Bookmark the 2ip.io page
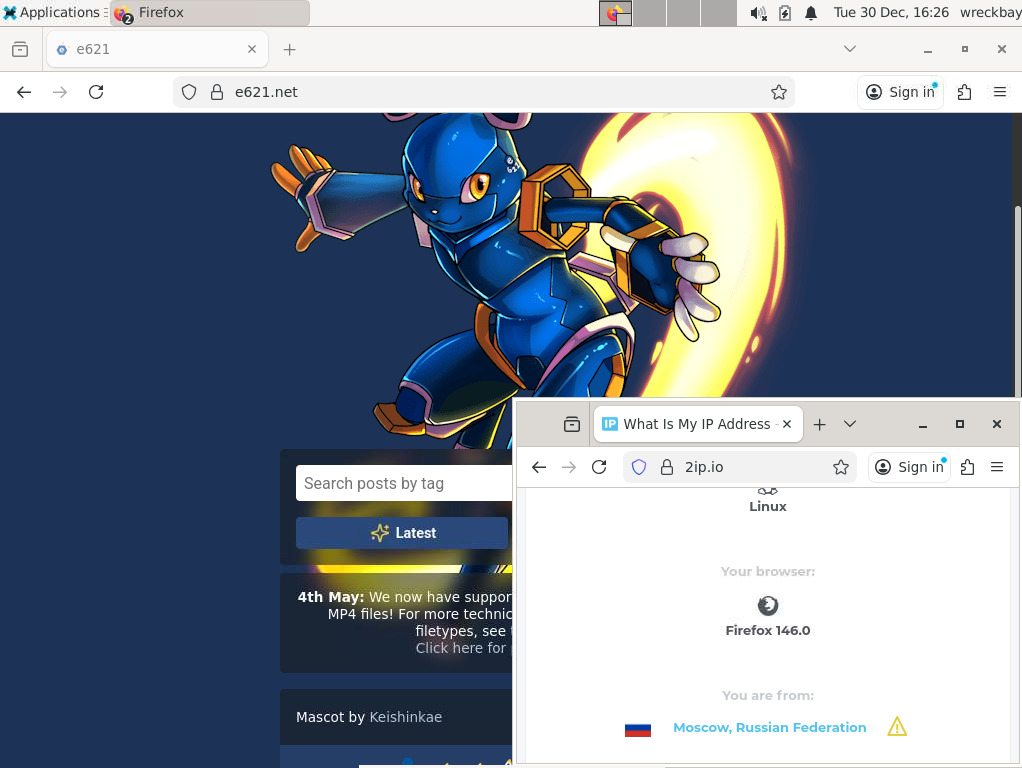The image size is (1022, 768). 841,467
